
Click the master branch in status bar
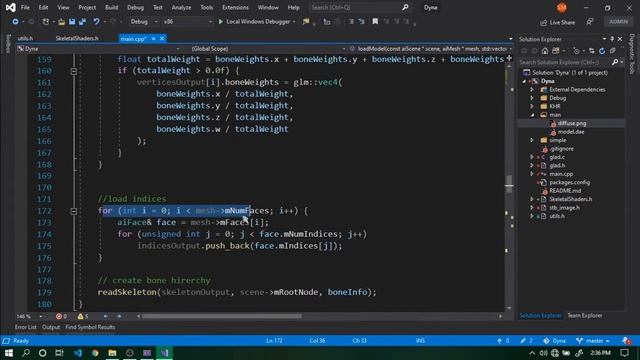(x=593, y=341)
